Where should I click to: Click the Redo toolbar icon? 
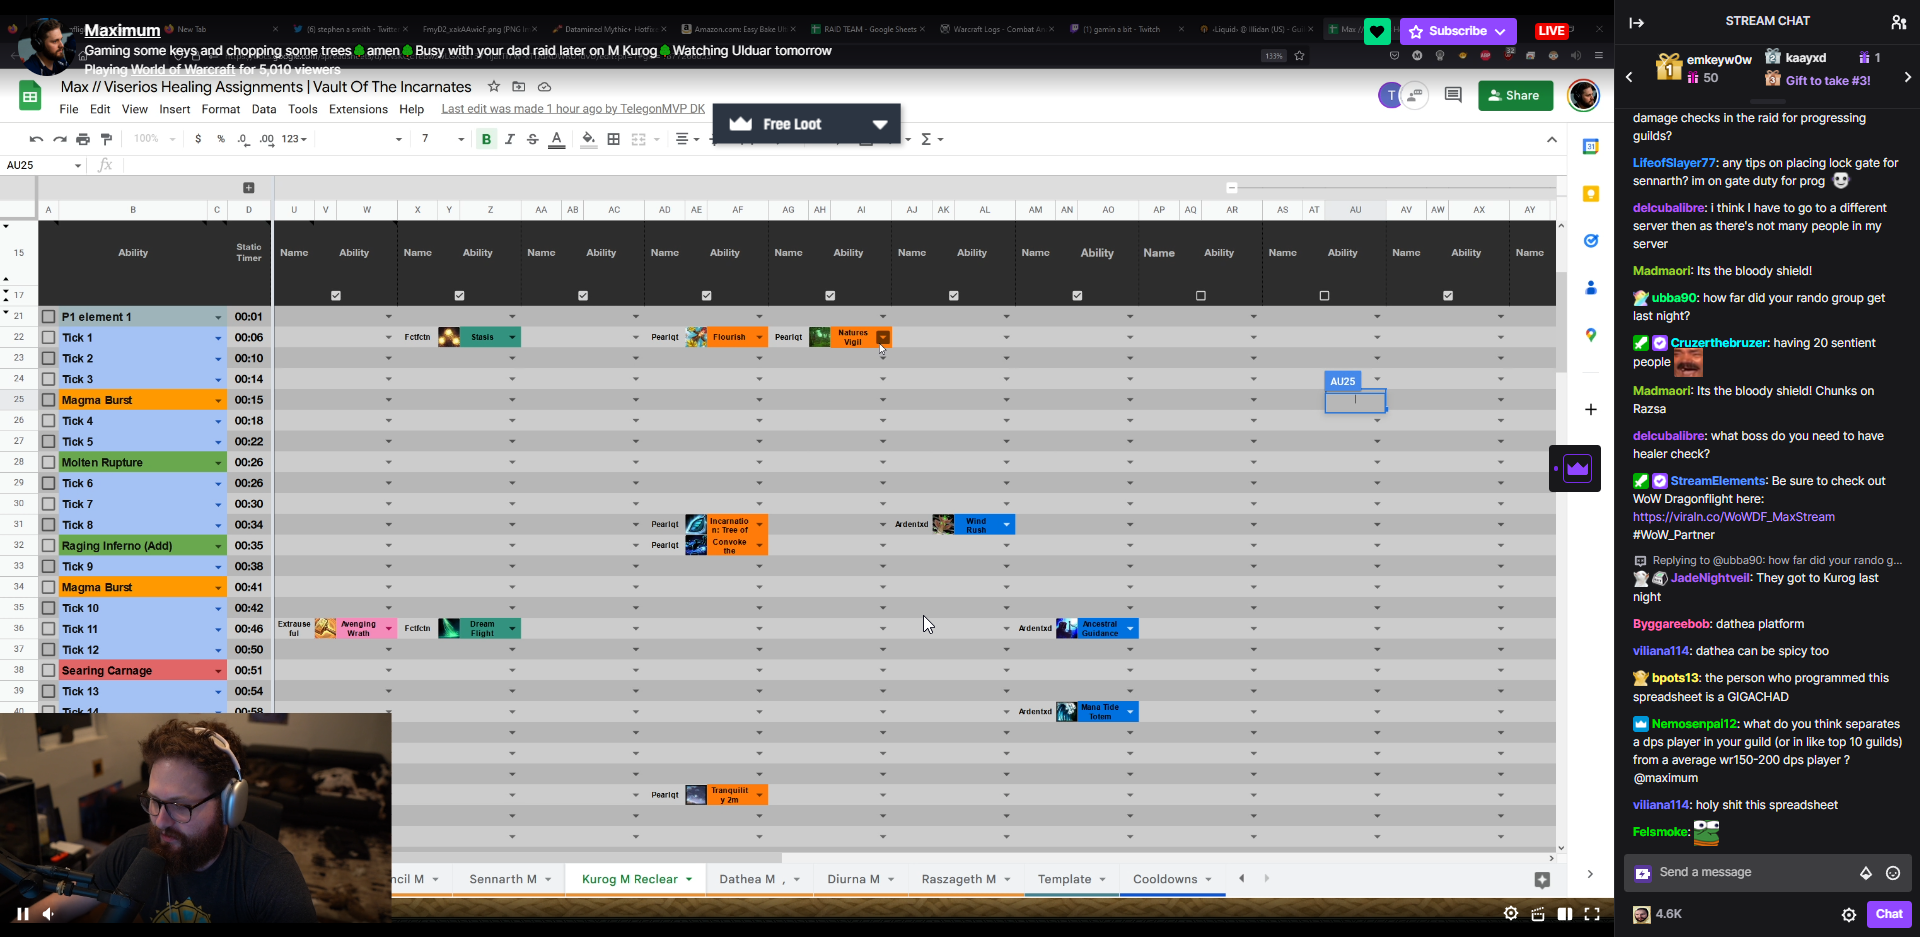pyautogui.click(x=60, y=139)
